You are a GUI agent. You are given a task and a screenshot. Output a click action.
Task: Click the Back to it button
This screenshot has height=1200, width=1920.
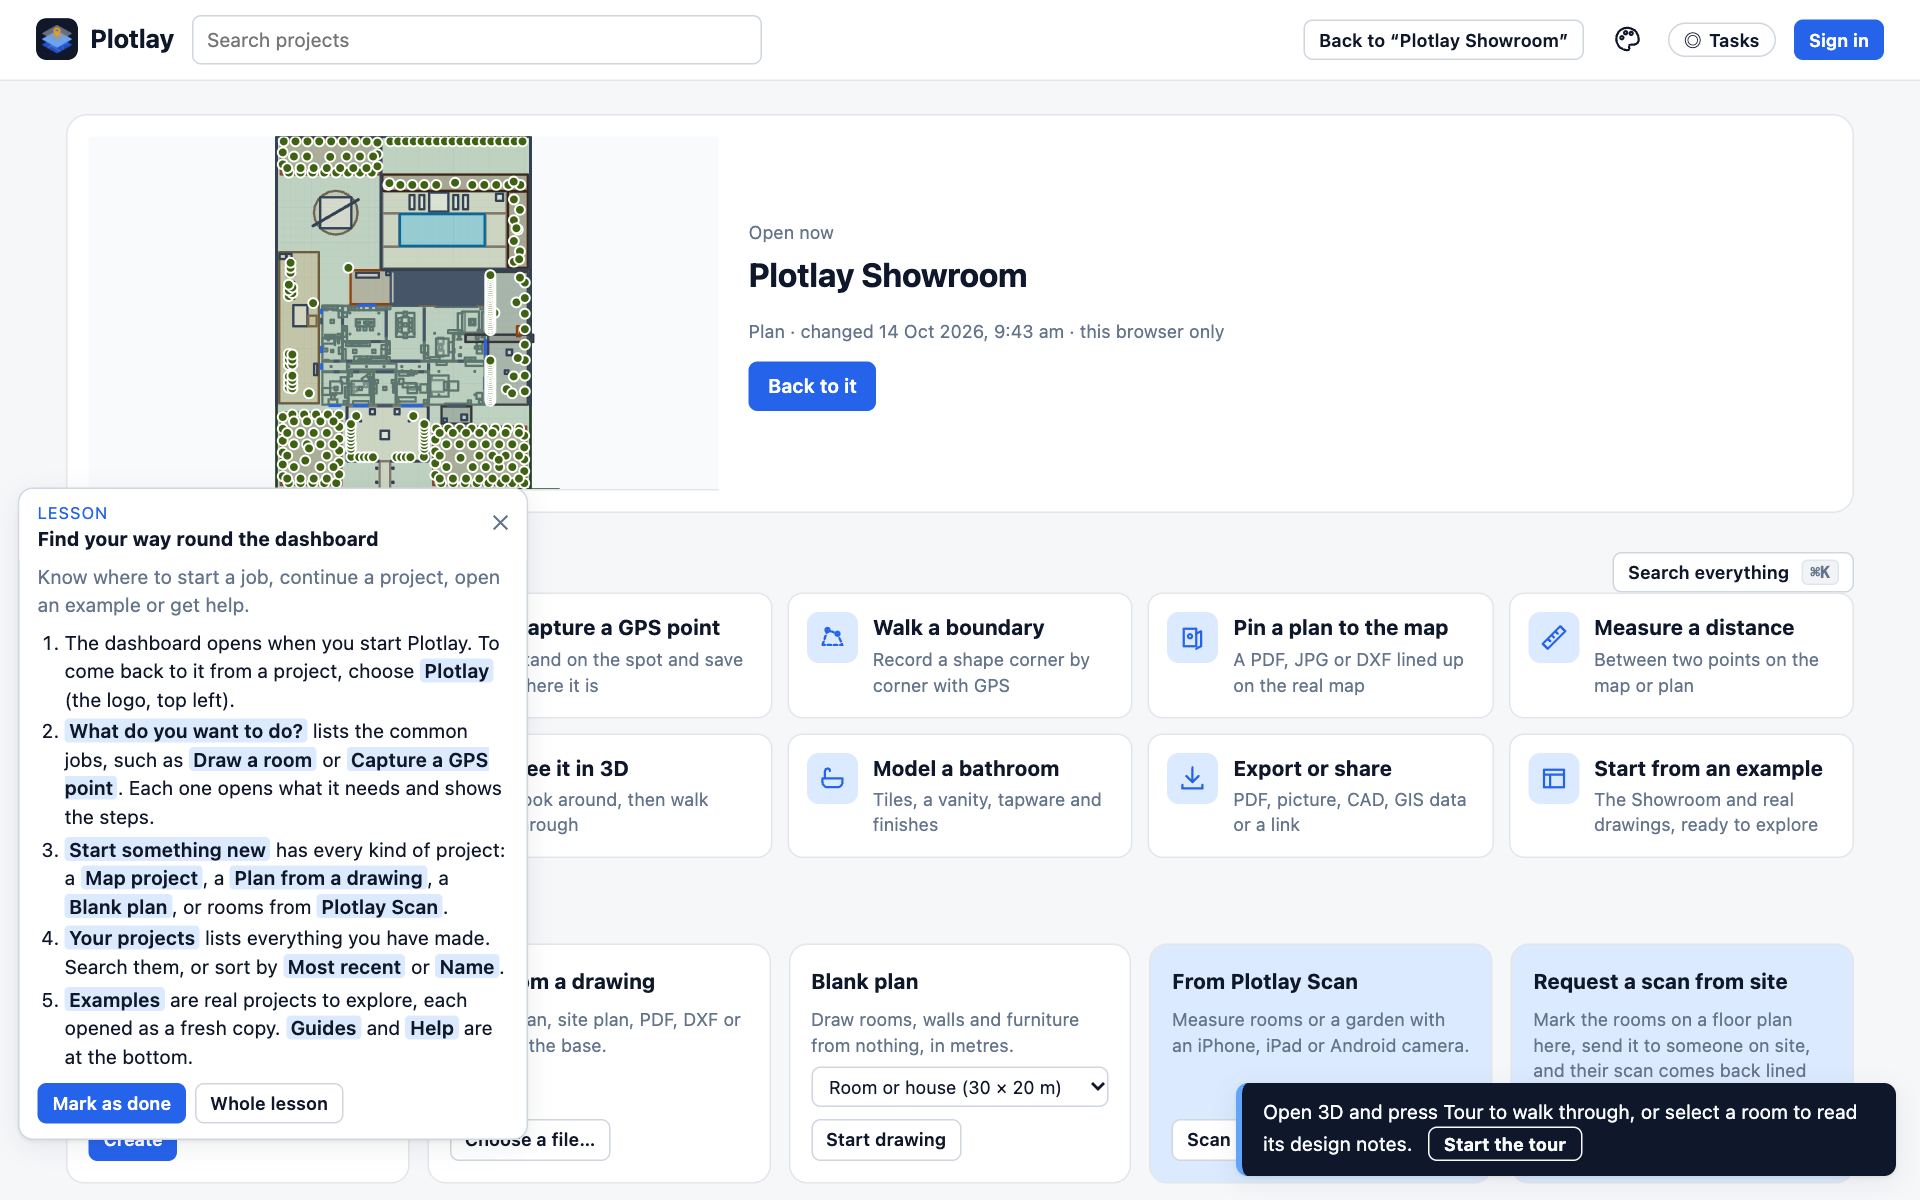(812, 386)
